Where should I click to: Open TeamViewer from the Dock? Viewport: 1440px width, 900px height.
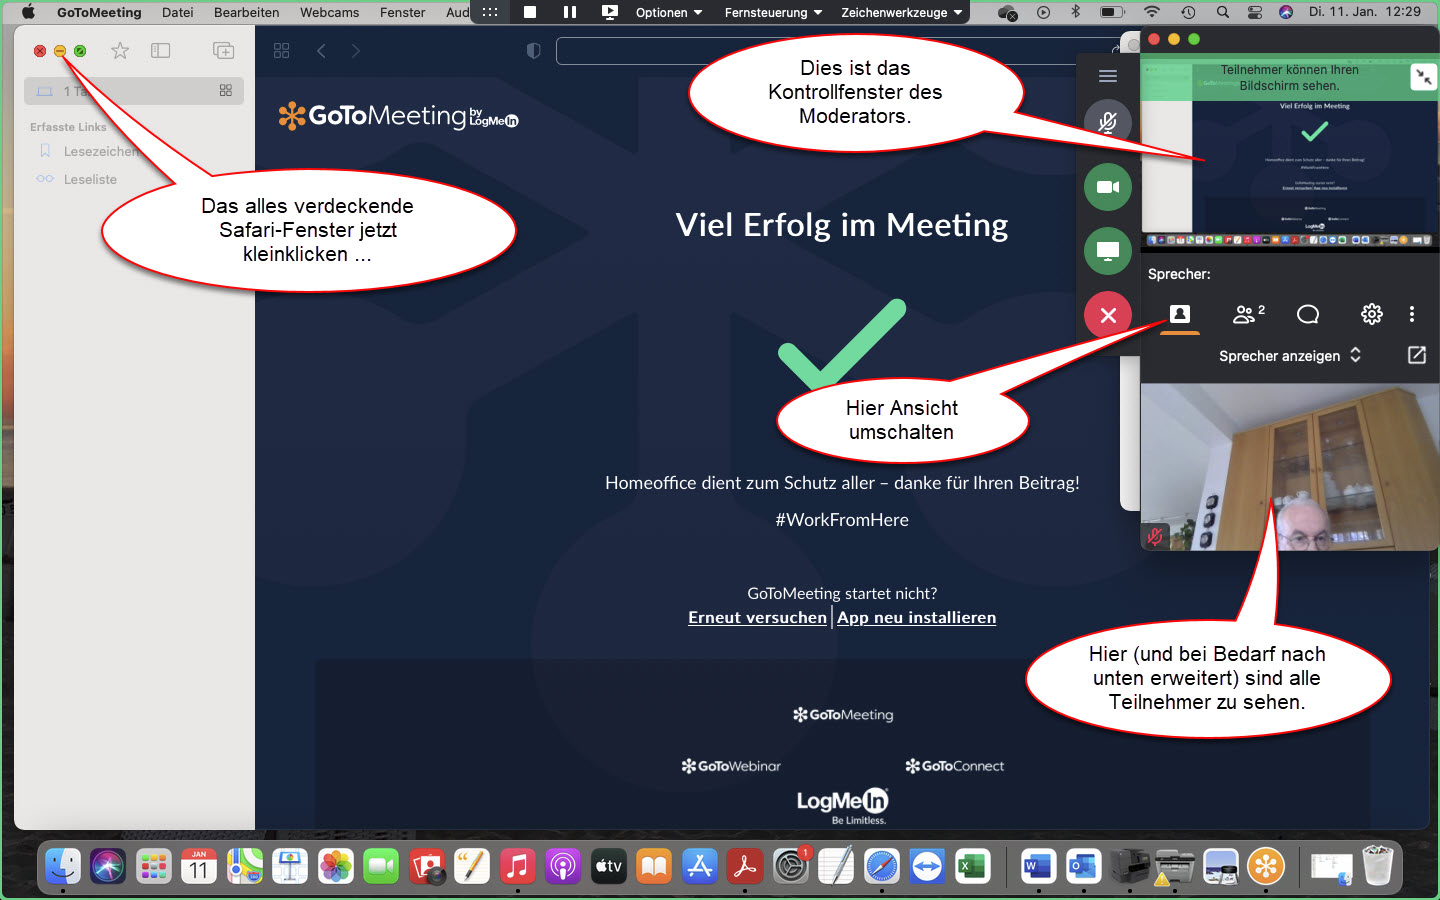pyautogui.click(x=927, y=866)
